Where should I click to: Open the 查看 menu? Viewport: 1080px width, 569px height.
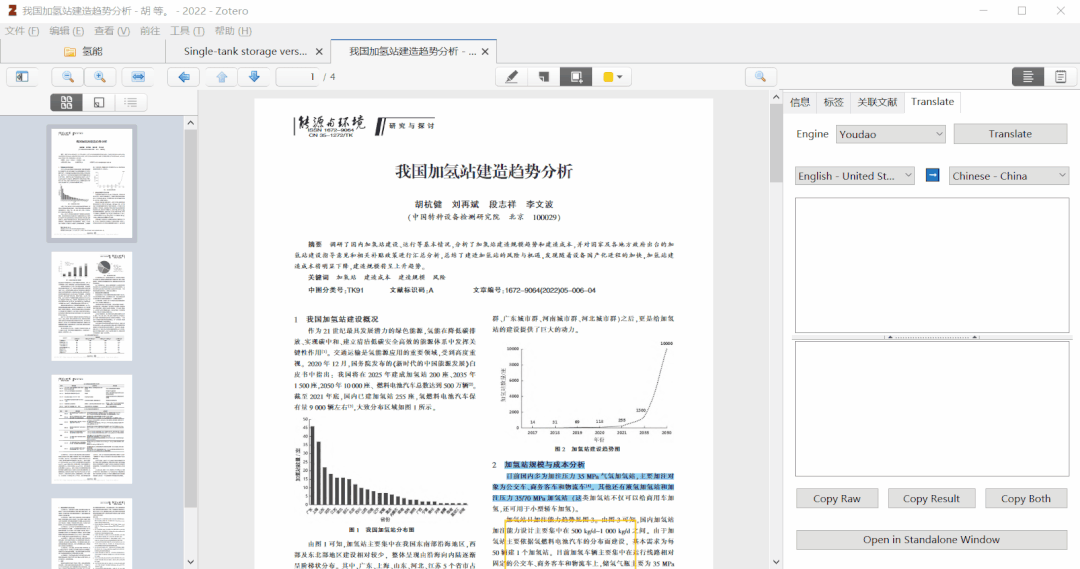point(112,31)
